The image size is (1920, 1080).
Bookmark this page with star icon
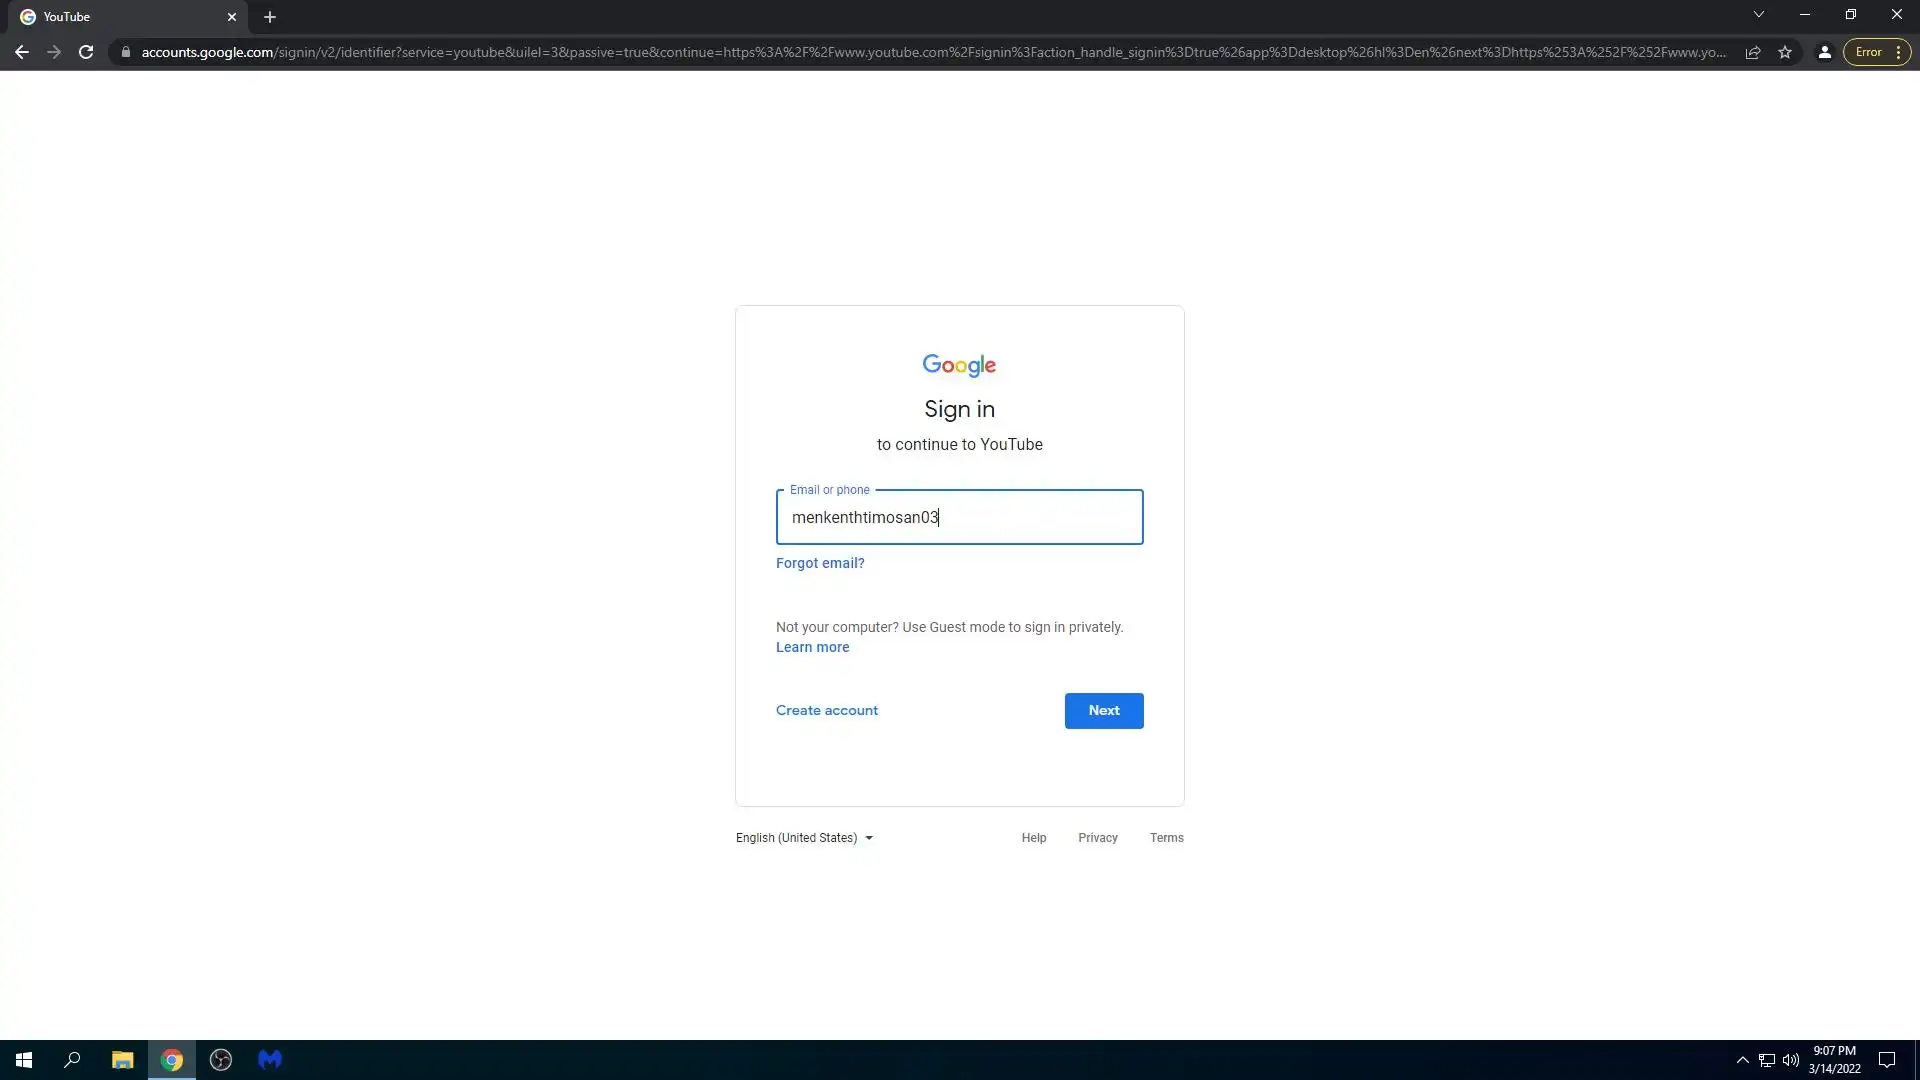coord(1785,52)
